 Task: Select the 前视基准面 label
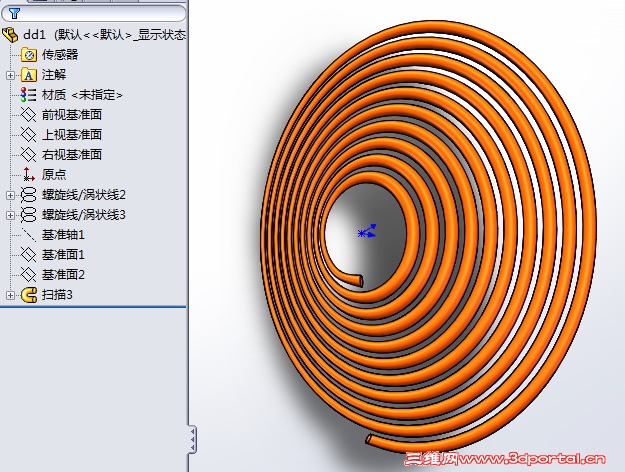pos(72,115)
